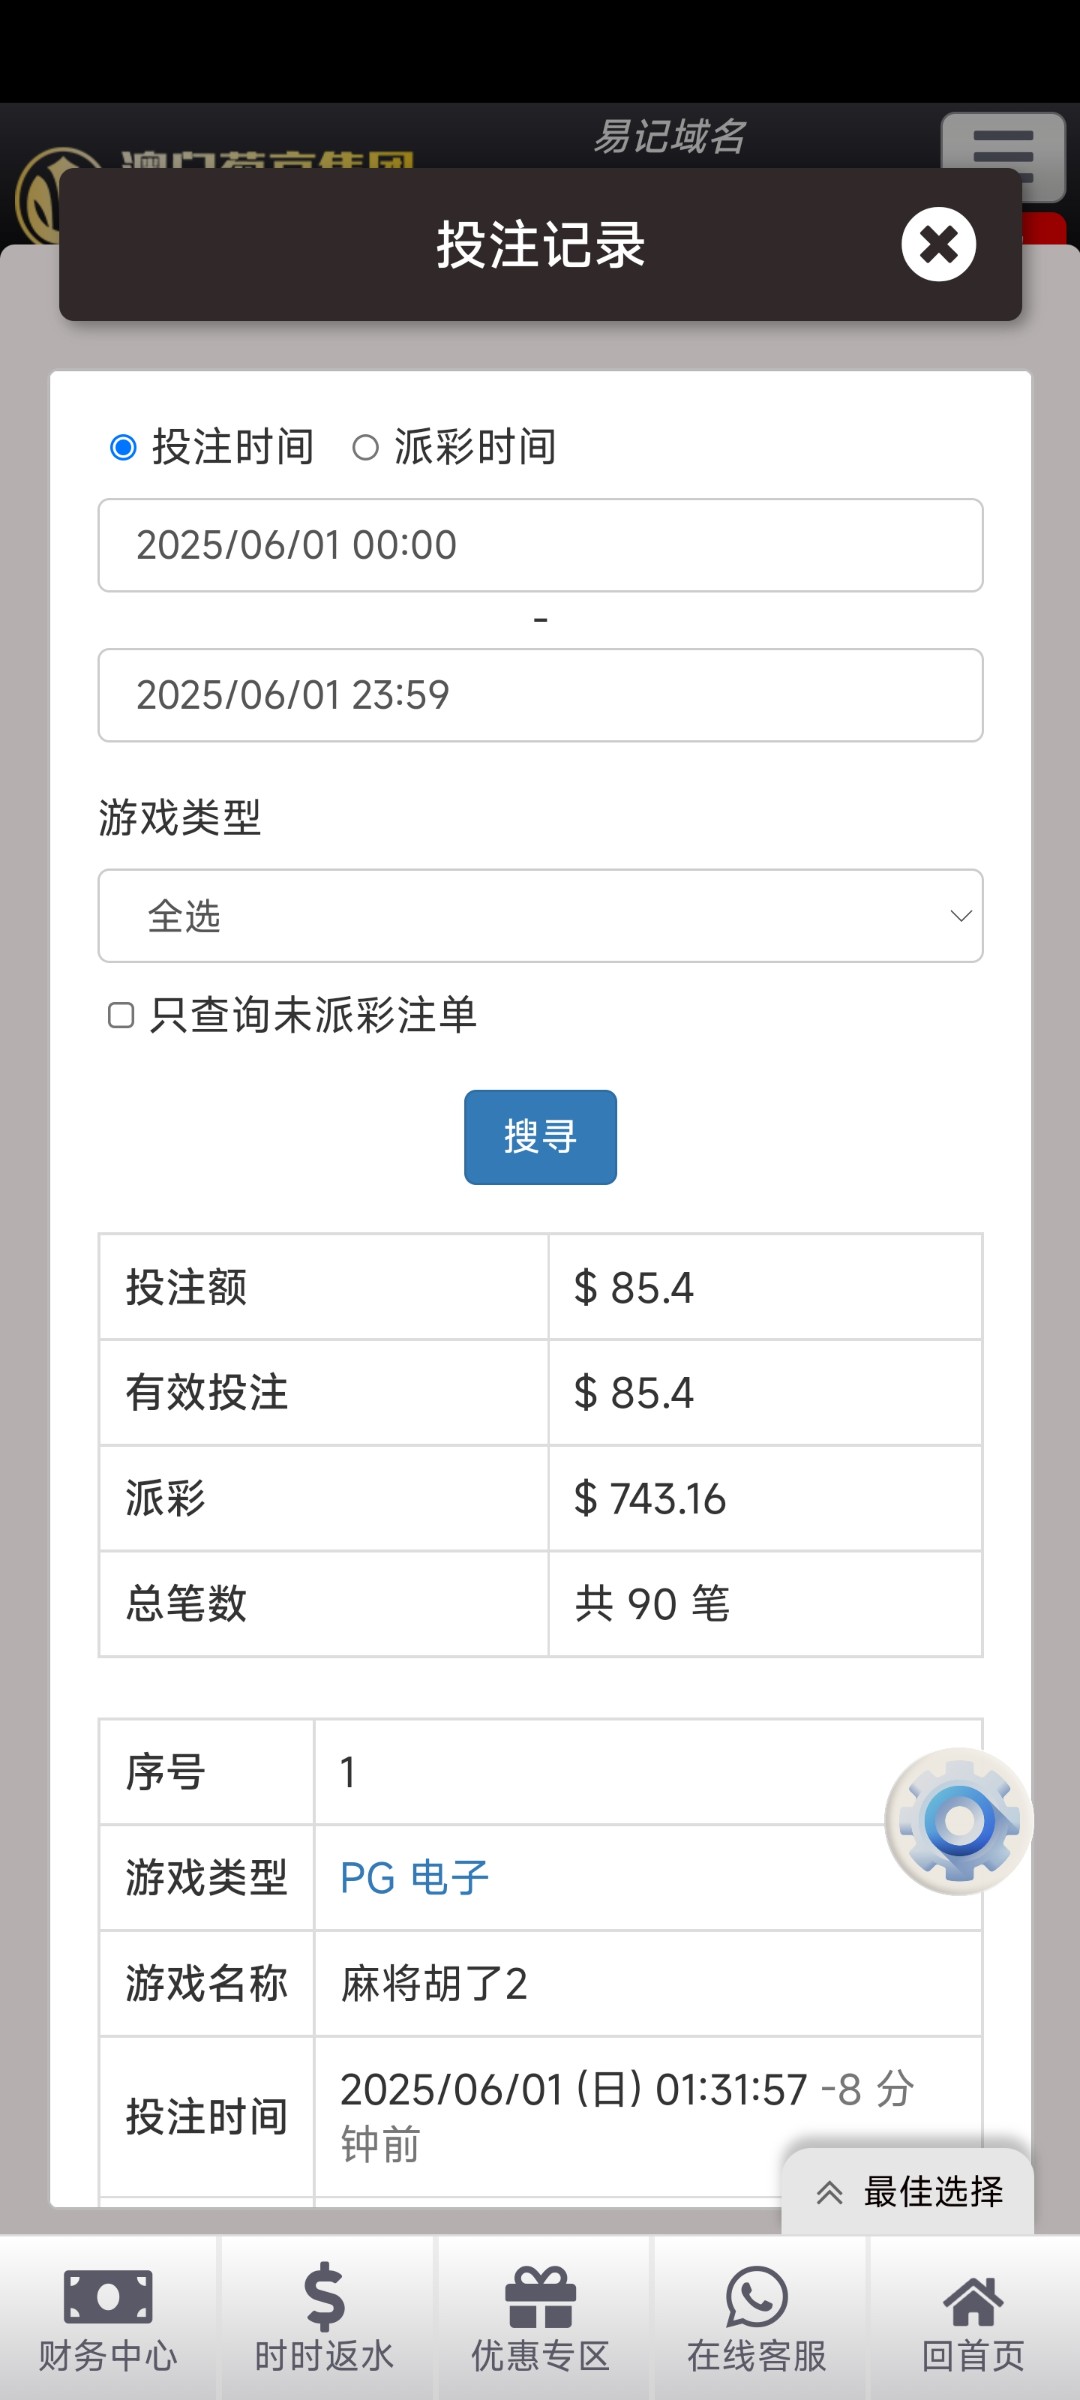The height and width of the screenshot is (2400, 1080).
Task: Click the 麻将胡了2 game name cell
Action: (x=434, y=1984)
